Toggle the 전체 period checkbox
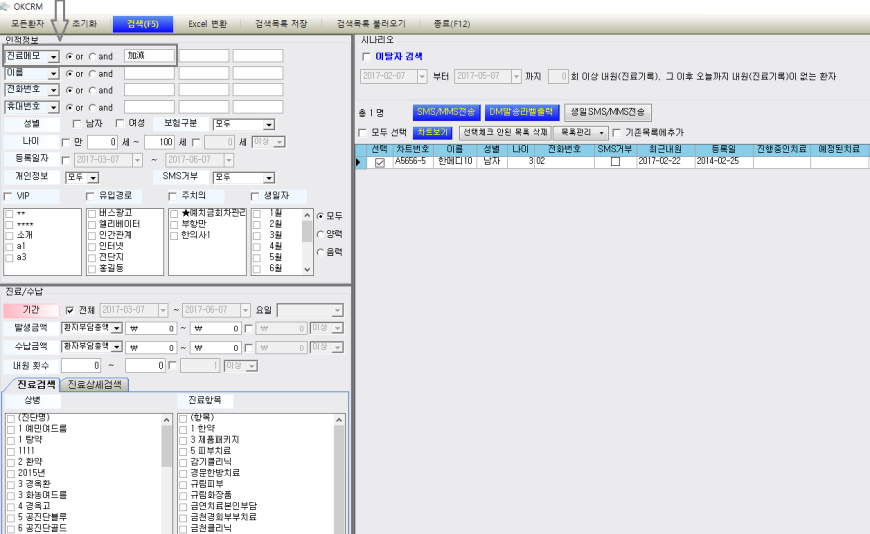 [70, 310]
